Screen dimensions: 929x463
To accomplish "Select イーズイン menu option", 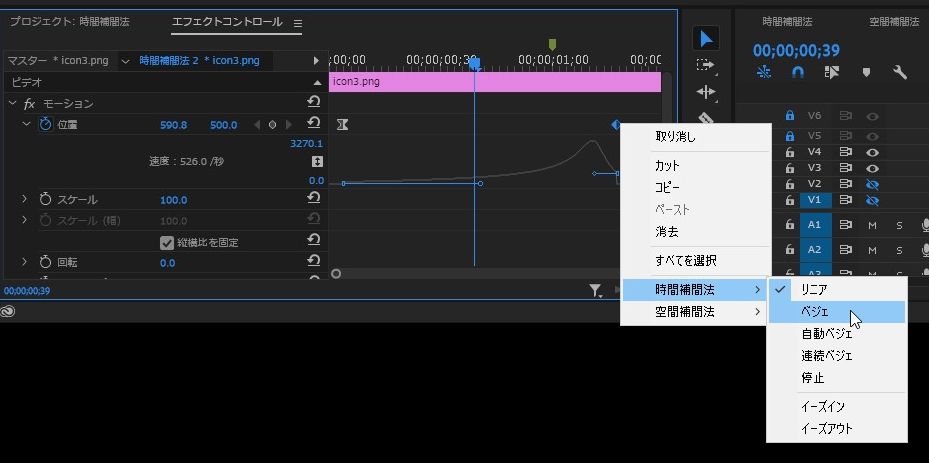I will [x=823, y=407].
